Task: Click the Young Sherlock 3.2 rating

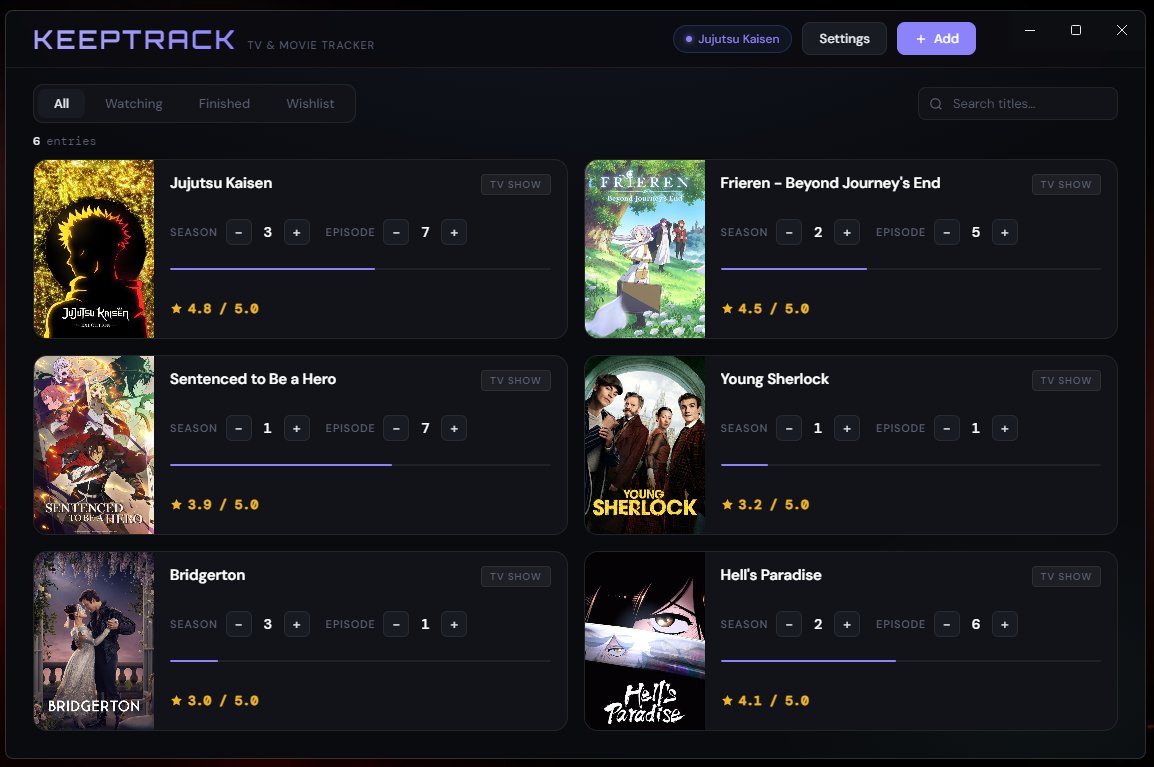Action: (765, 504)
